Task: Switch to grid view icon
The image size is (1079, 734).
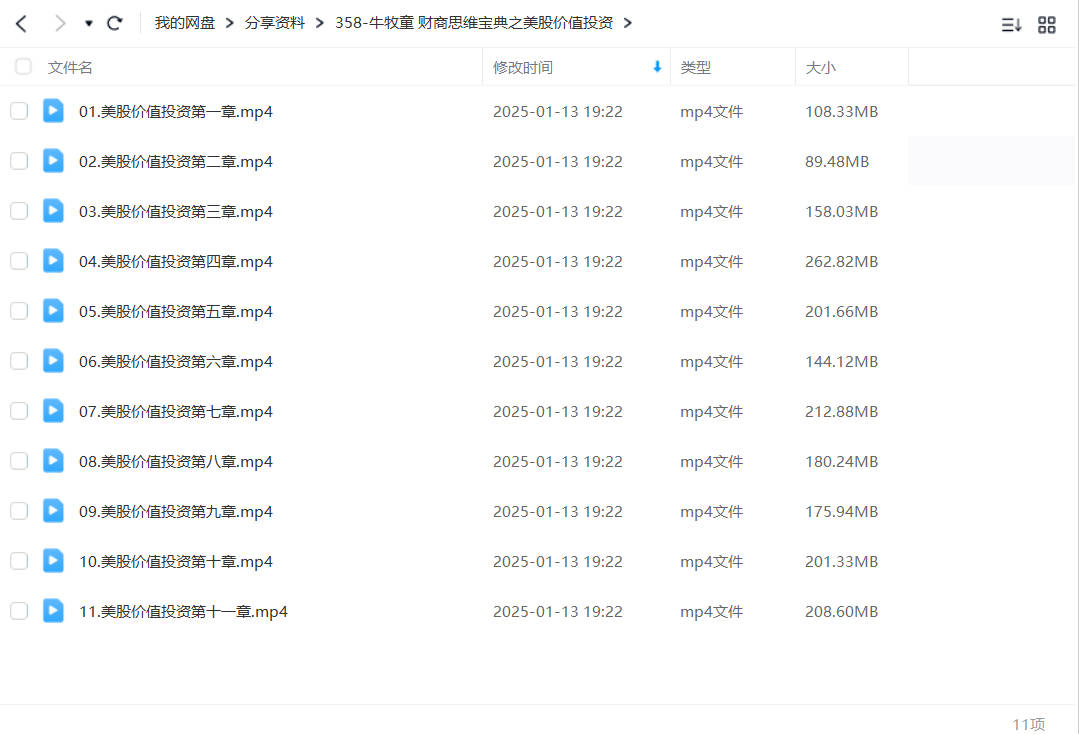Action: [x=1047, y=25]
